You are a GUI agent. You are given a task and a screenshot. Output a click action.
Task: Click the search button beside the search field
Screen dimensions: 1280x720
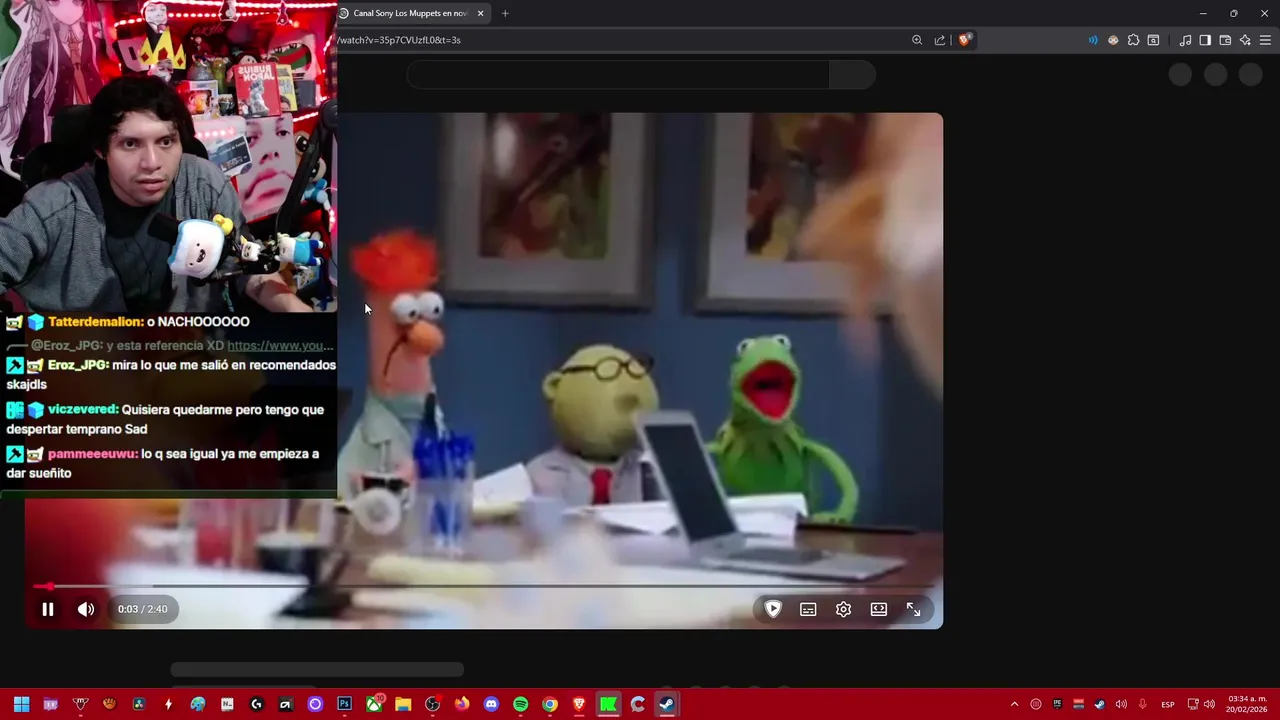pos(852,75)
